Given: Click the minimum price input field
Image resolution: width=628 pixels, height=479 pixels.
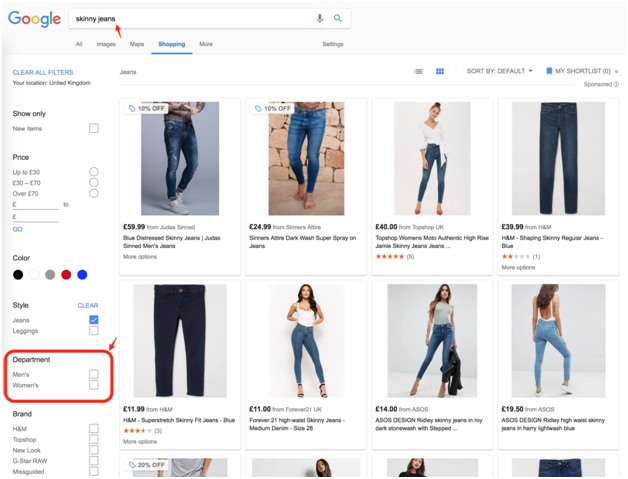Looking at the screenshot, I should point(35,204).
